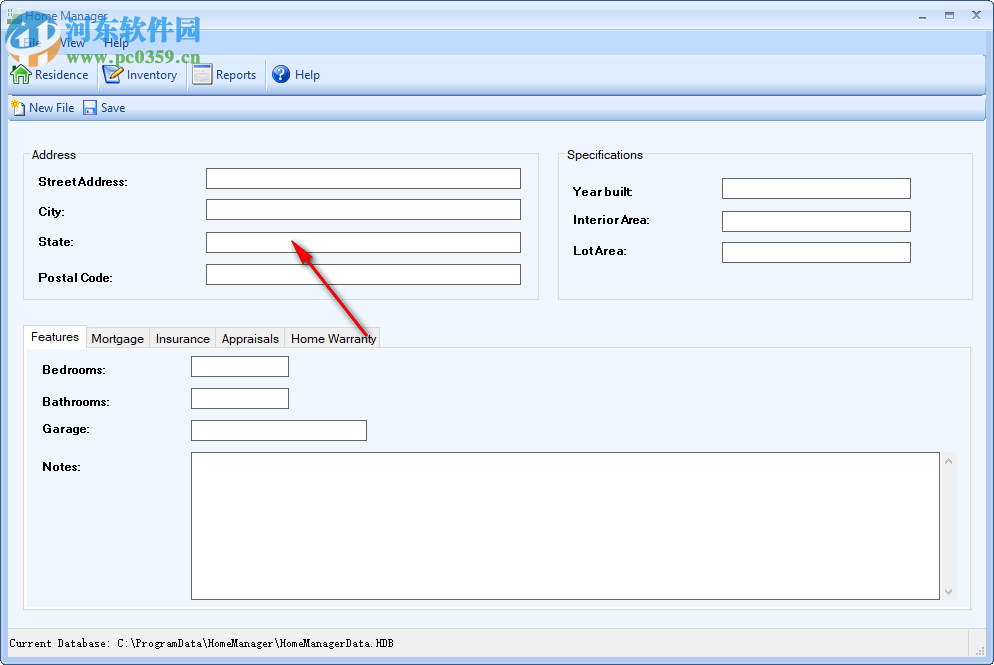The image size is (994, 665).
Task: Click the Home Manager title bar icon
Action: pyautogui.click(x=12, y=15)
